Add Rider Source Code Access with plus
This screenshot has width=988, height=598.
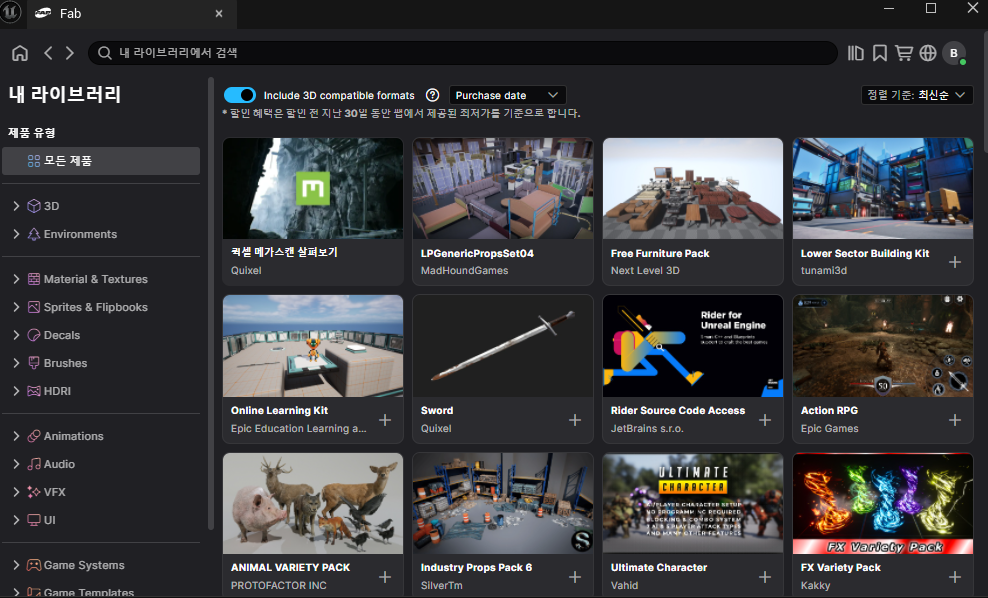tap(765, 420)
